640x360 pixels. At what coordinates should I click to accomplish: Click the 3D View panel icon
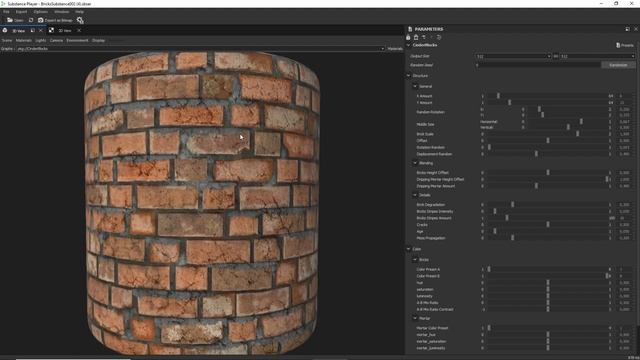[x=5, y=30]
